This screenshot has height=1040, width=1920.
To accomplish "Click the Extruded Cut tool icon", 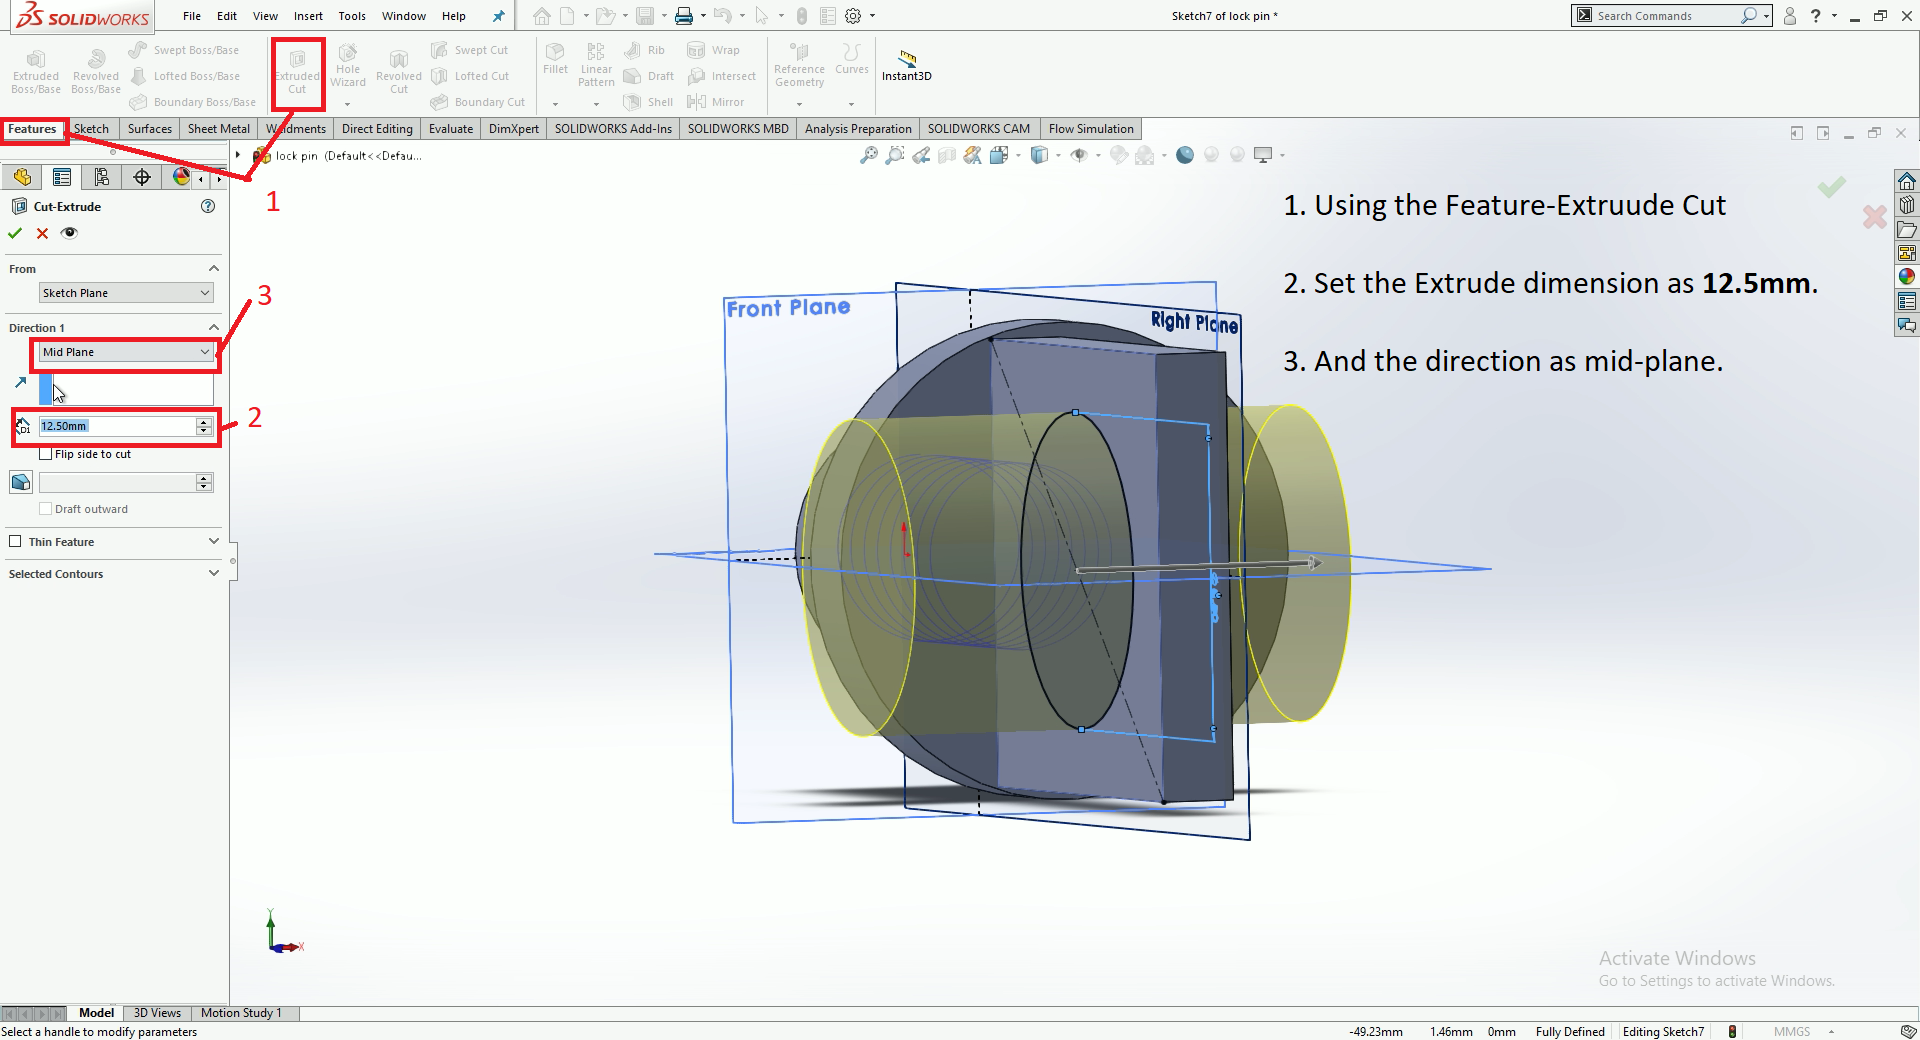I will click(x=297, y=61).
